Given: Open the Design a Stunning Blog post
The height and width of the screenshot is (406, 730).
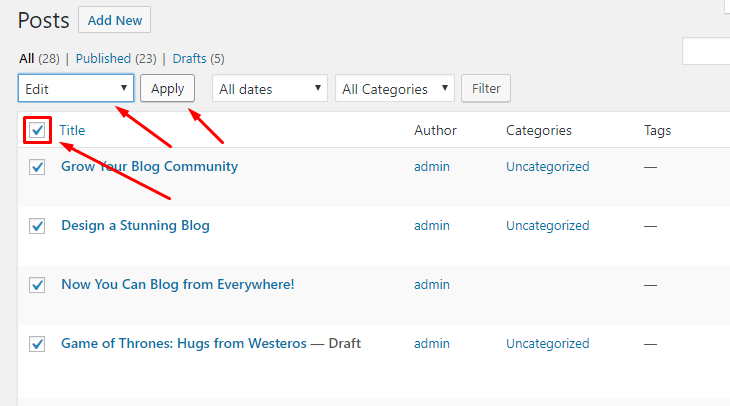Looking at the screenshot, I should (x=135, y=226).
